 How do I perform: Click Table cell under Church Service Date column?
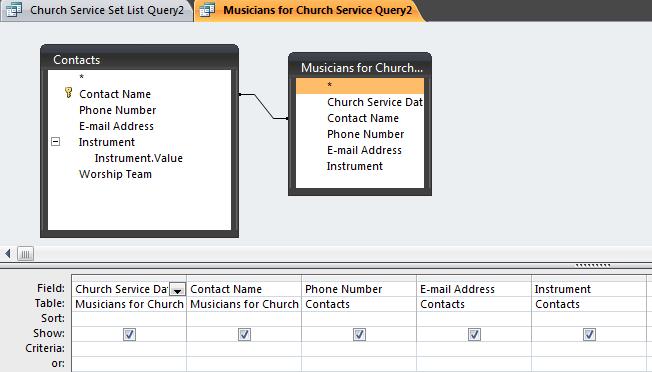(x=129, y=304)
